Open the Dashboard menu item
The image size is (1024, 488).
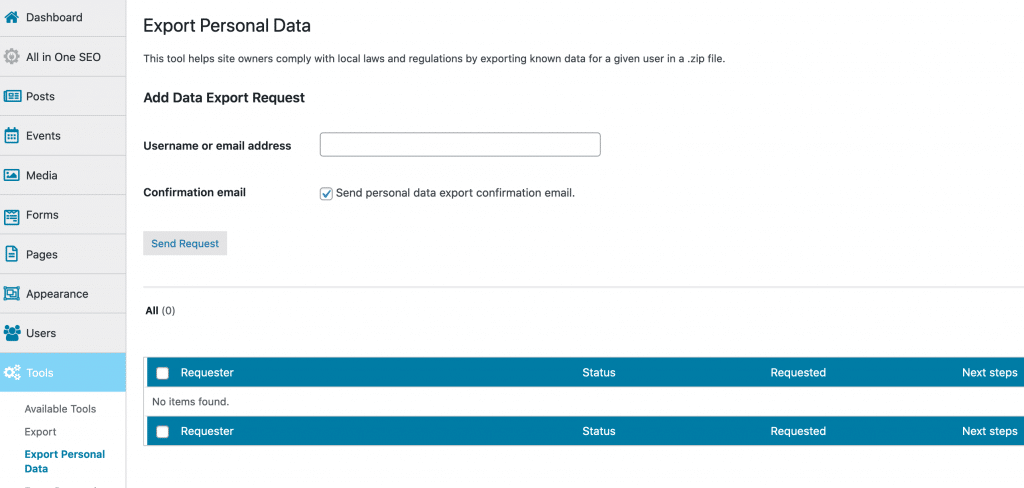tap(63, 18)
